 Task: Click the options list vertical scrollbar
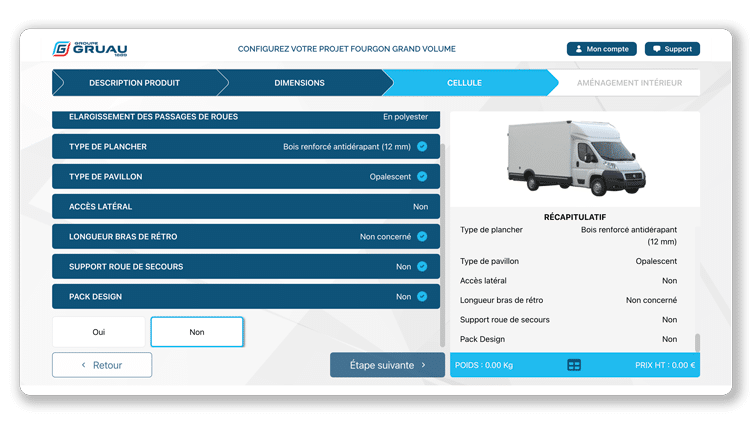click(x=443, y=240)
